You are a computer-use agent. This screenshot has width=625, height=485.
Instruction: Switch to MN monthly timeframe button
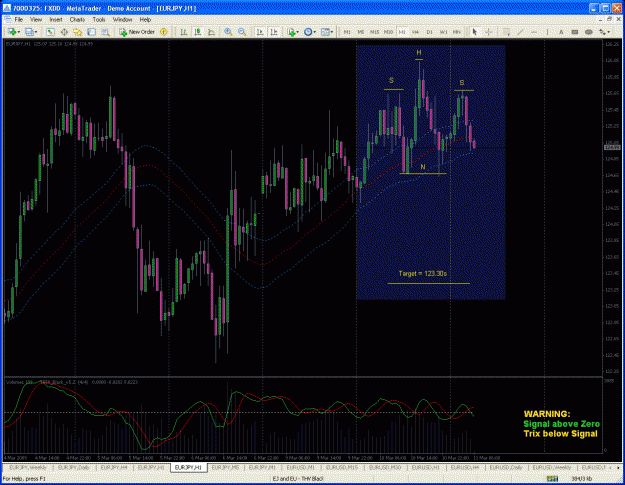click(457, 32)
